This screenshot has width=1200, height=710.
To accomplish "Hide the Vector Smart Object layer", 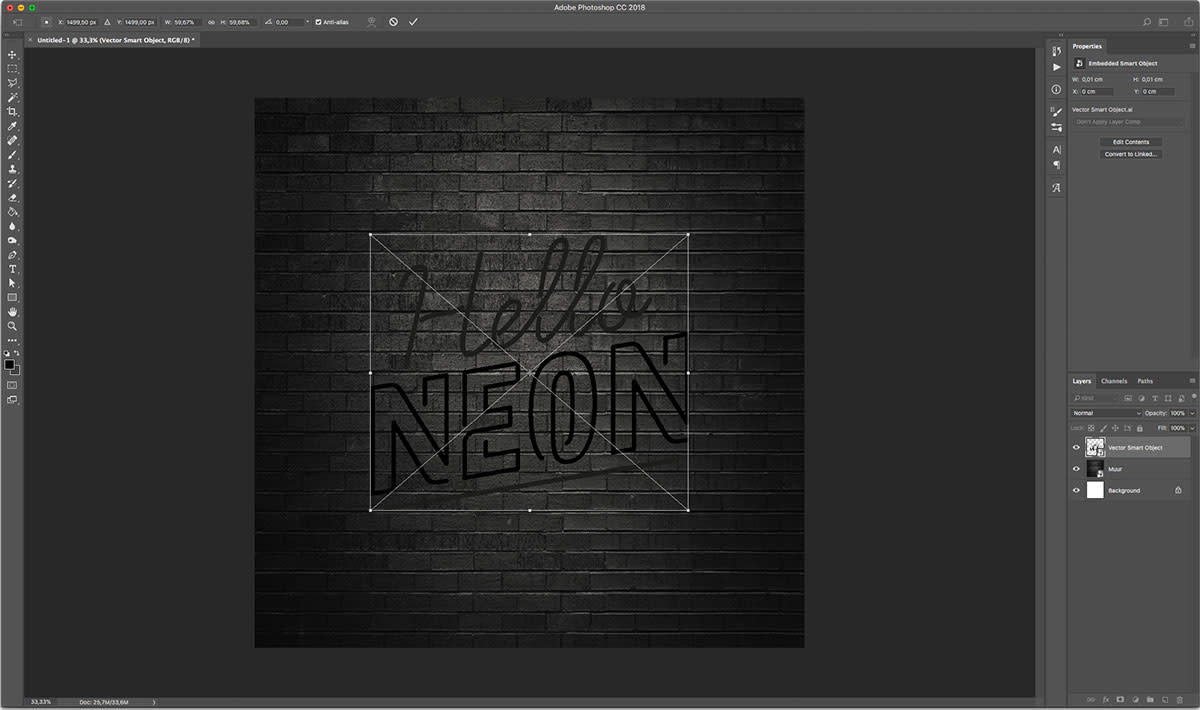I will click(x=1076, y=448).
